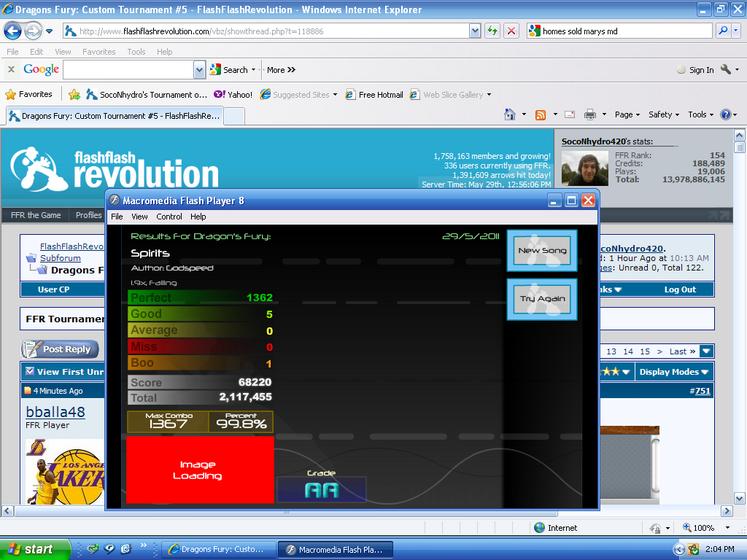
Task: Click the IE Help question mark icon
Action: point(726,114)
